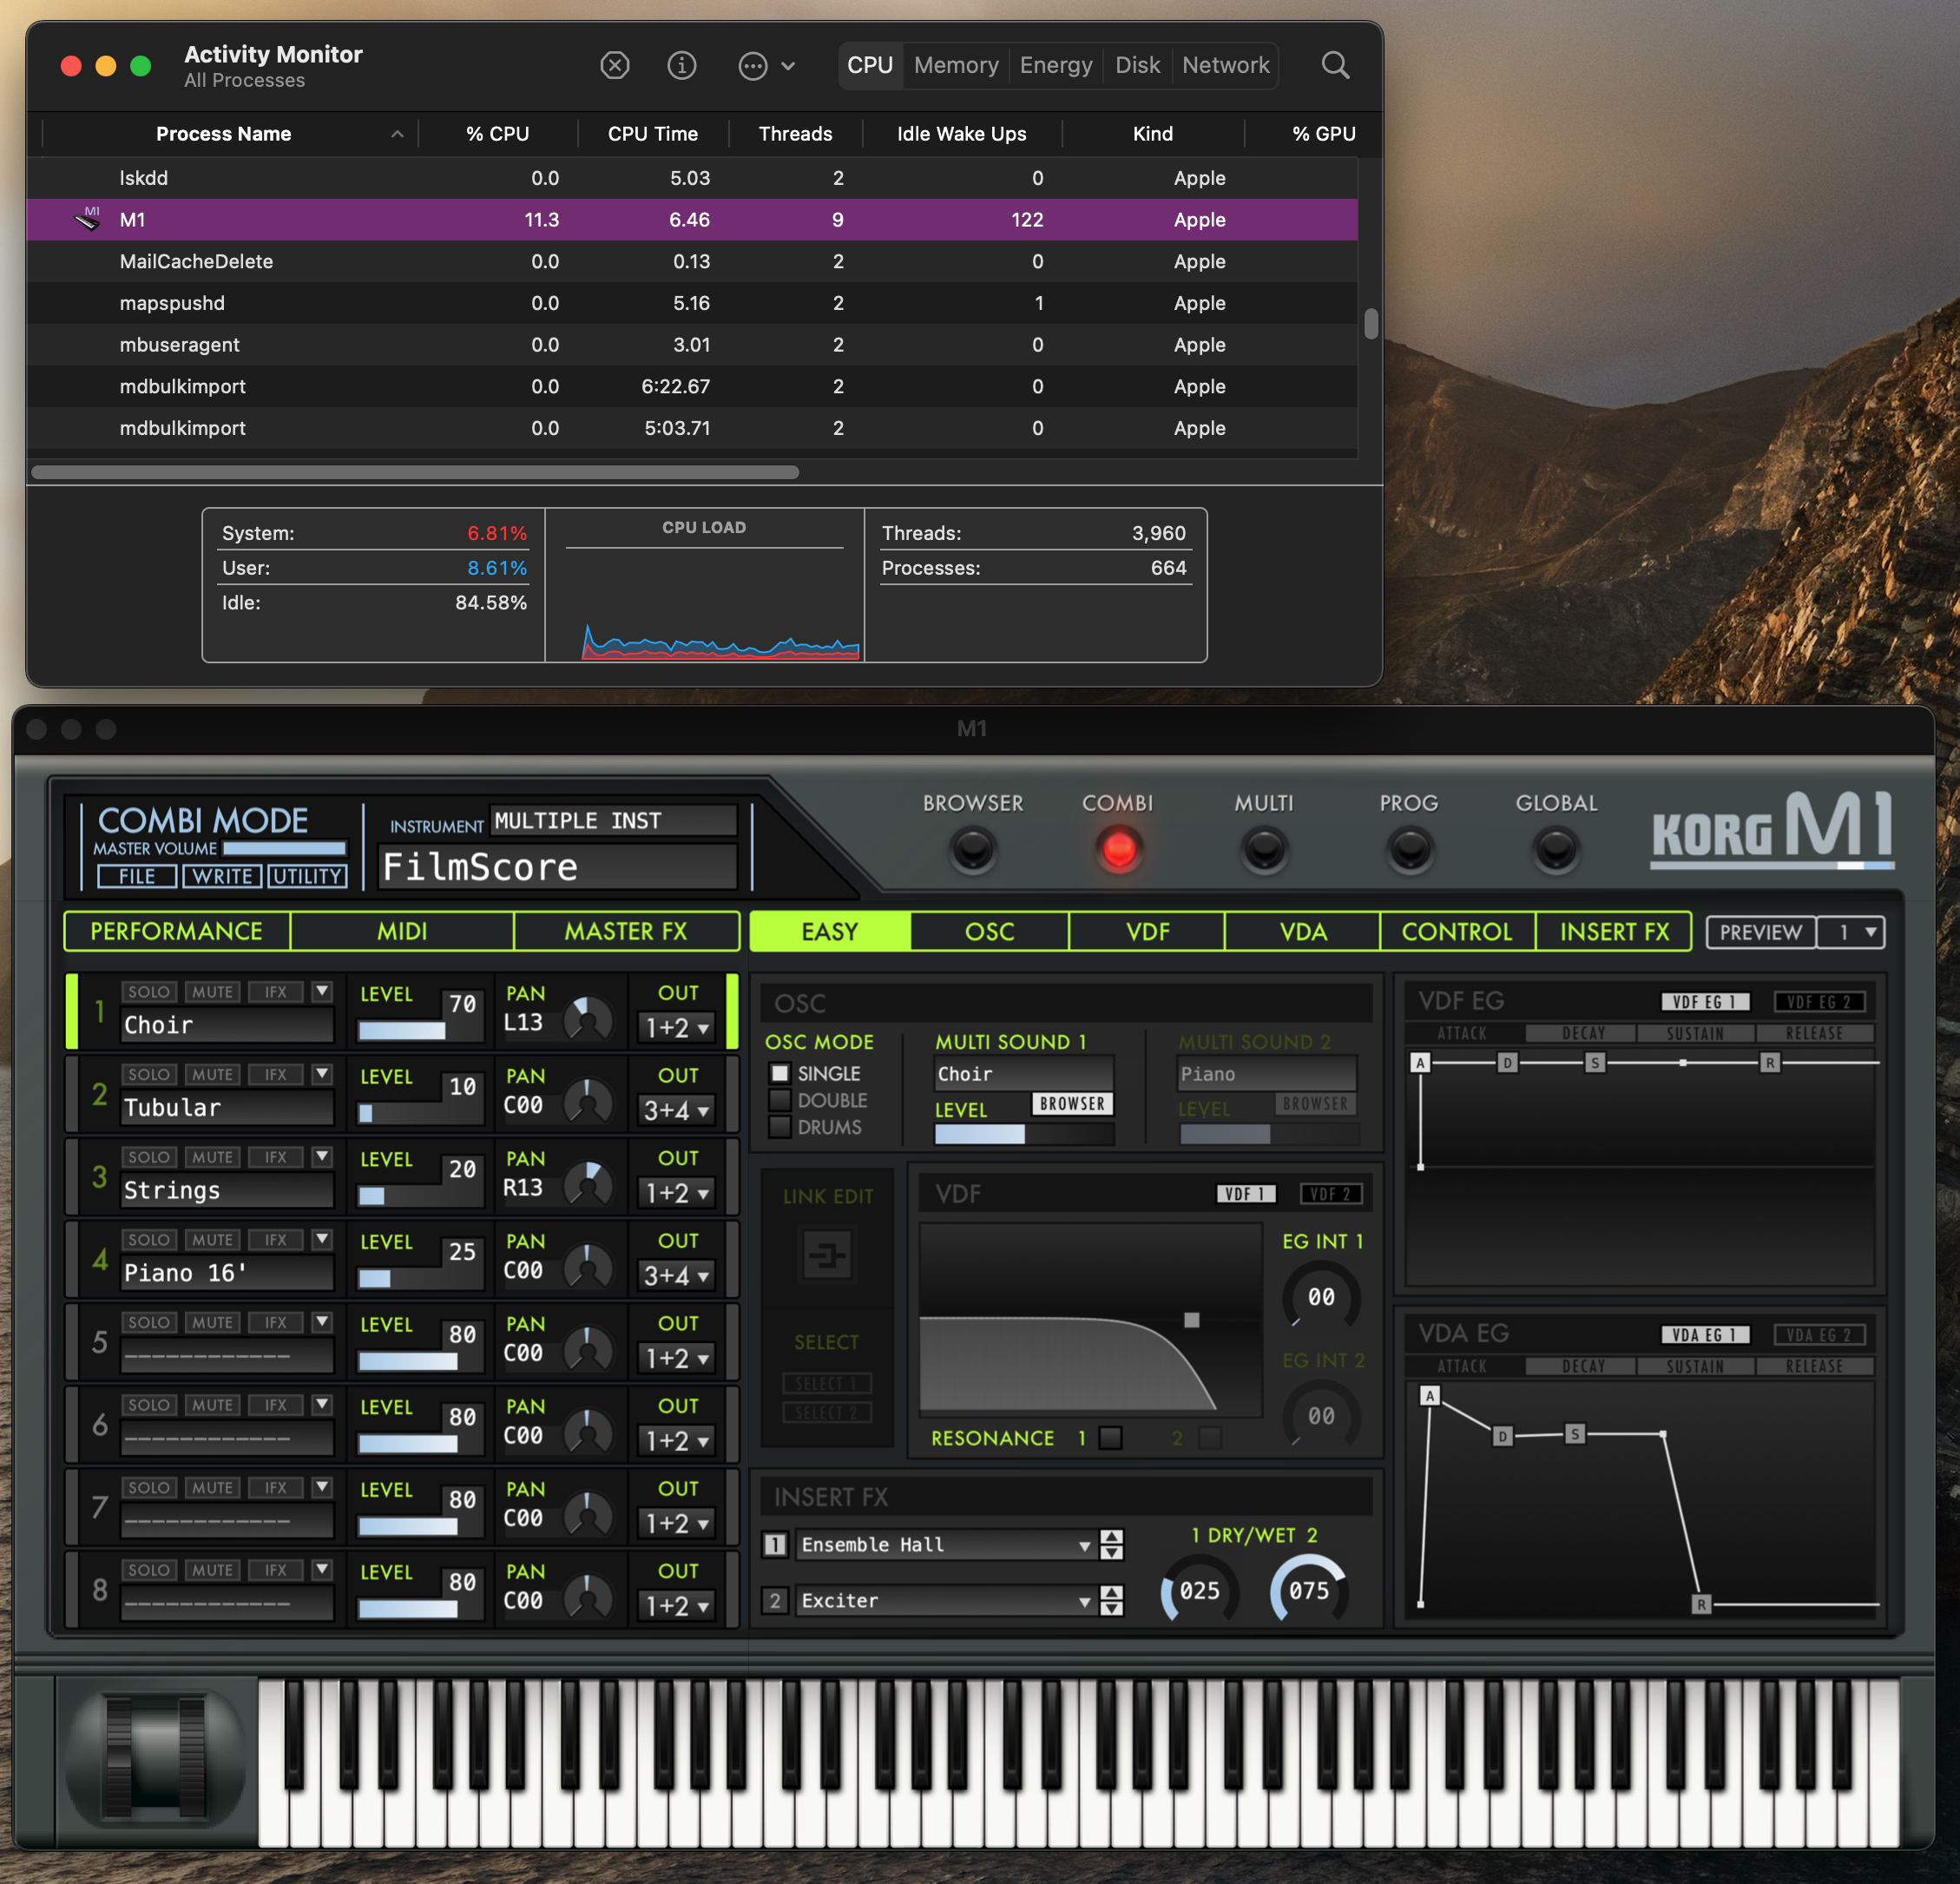Click the WRITE button

coord(222,877)
